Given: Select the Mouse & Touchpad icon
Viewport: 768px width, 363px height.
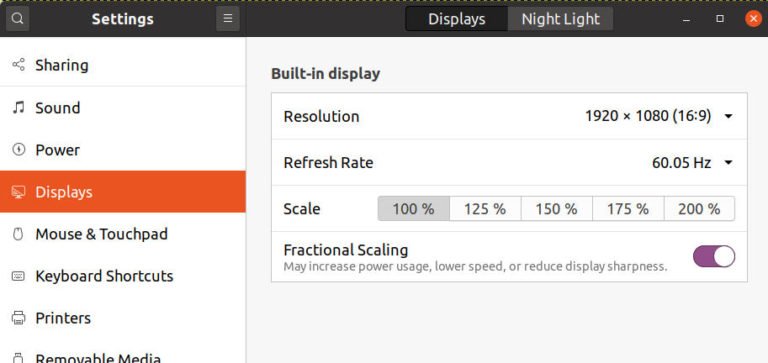Looking at the screenshot, I should pos(18,234).
